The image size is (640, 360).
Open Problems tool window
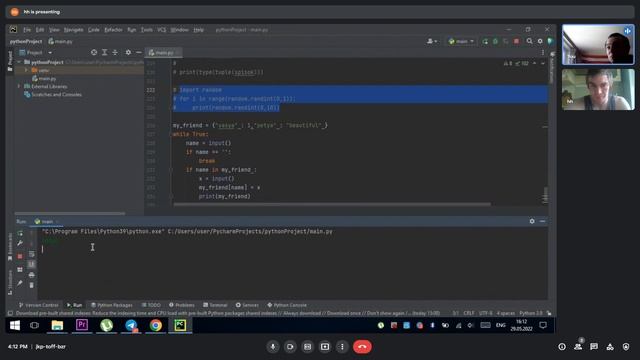point(182,305)
